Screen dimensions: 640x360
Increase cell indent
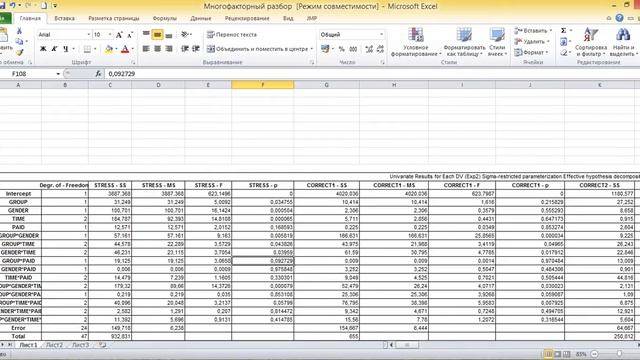click(196, 49)
